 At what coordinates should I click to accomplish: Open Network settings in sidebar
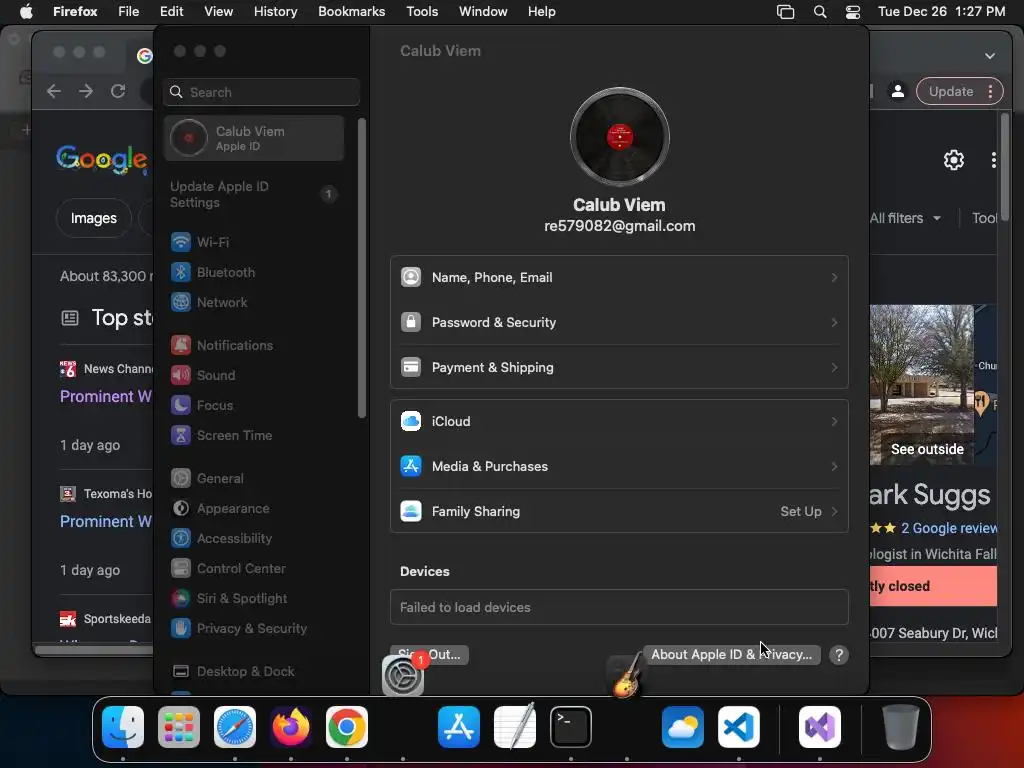pos(208,302)
